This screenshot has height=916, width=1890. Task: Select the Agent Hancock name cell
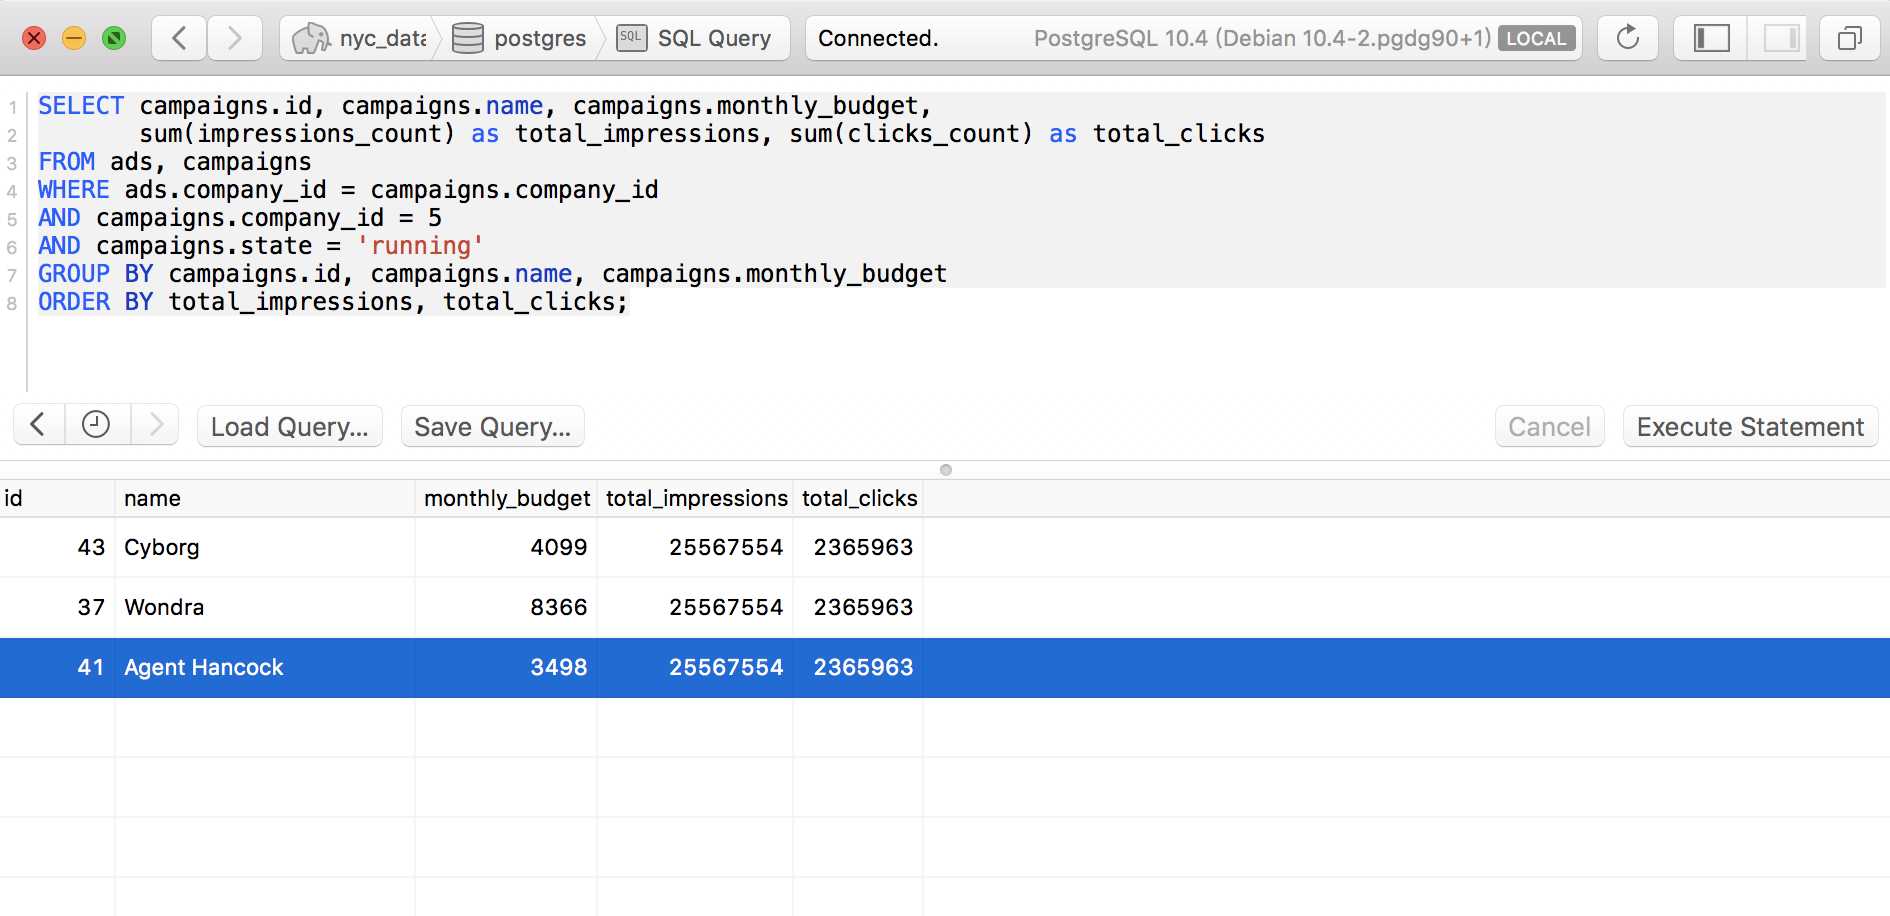pyautogui.click(x=265, y=667)
